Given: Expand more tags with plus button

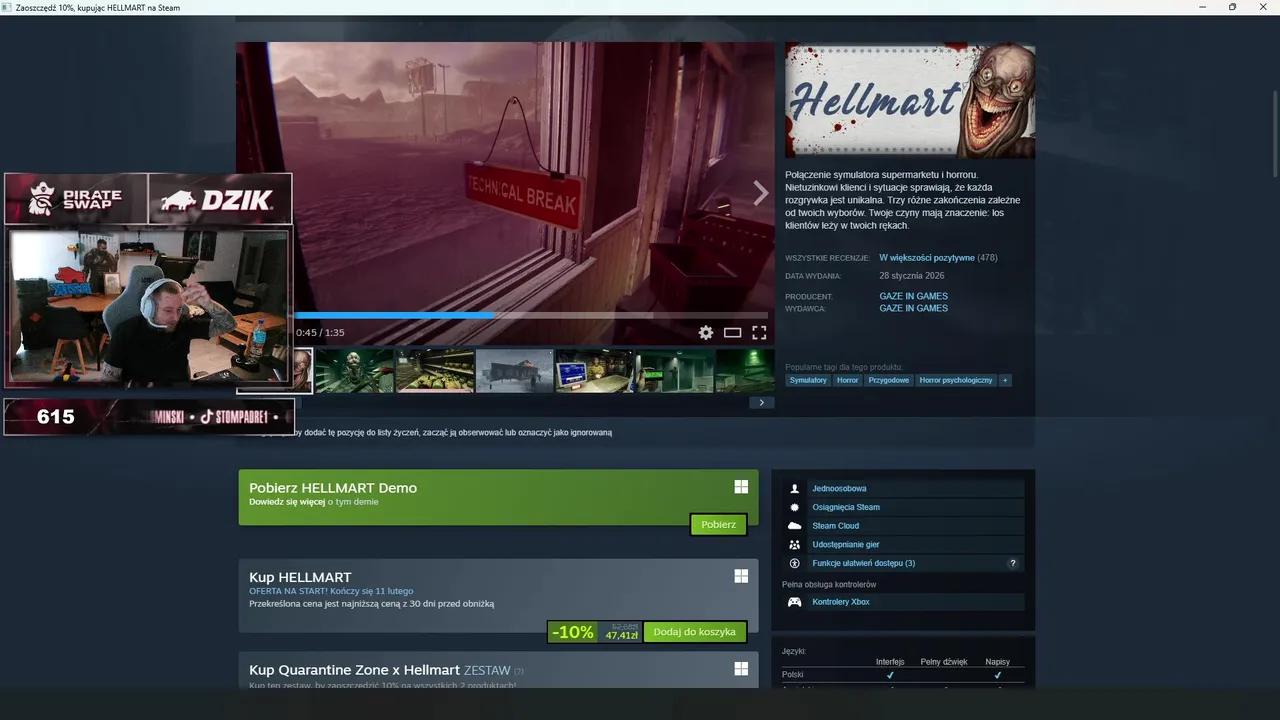Looking at the screenshot, I should click(1005, 380).
